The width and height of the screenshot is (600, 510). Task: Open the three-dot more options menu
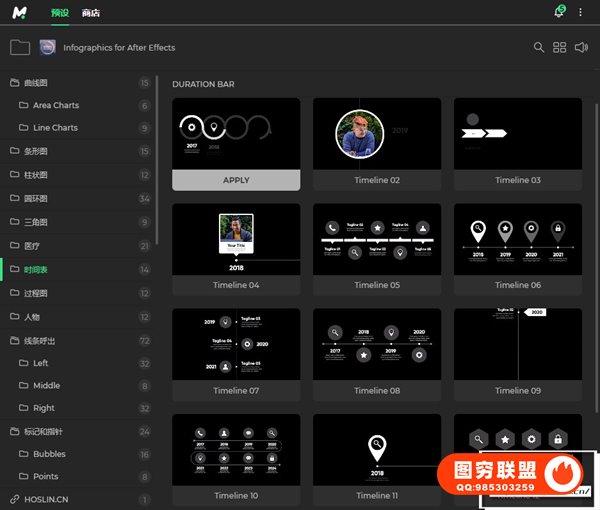pyautogui.click(x=580, y=12)
